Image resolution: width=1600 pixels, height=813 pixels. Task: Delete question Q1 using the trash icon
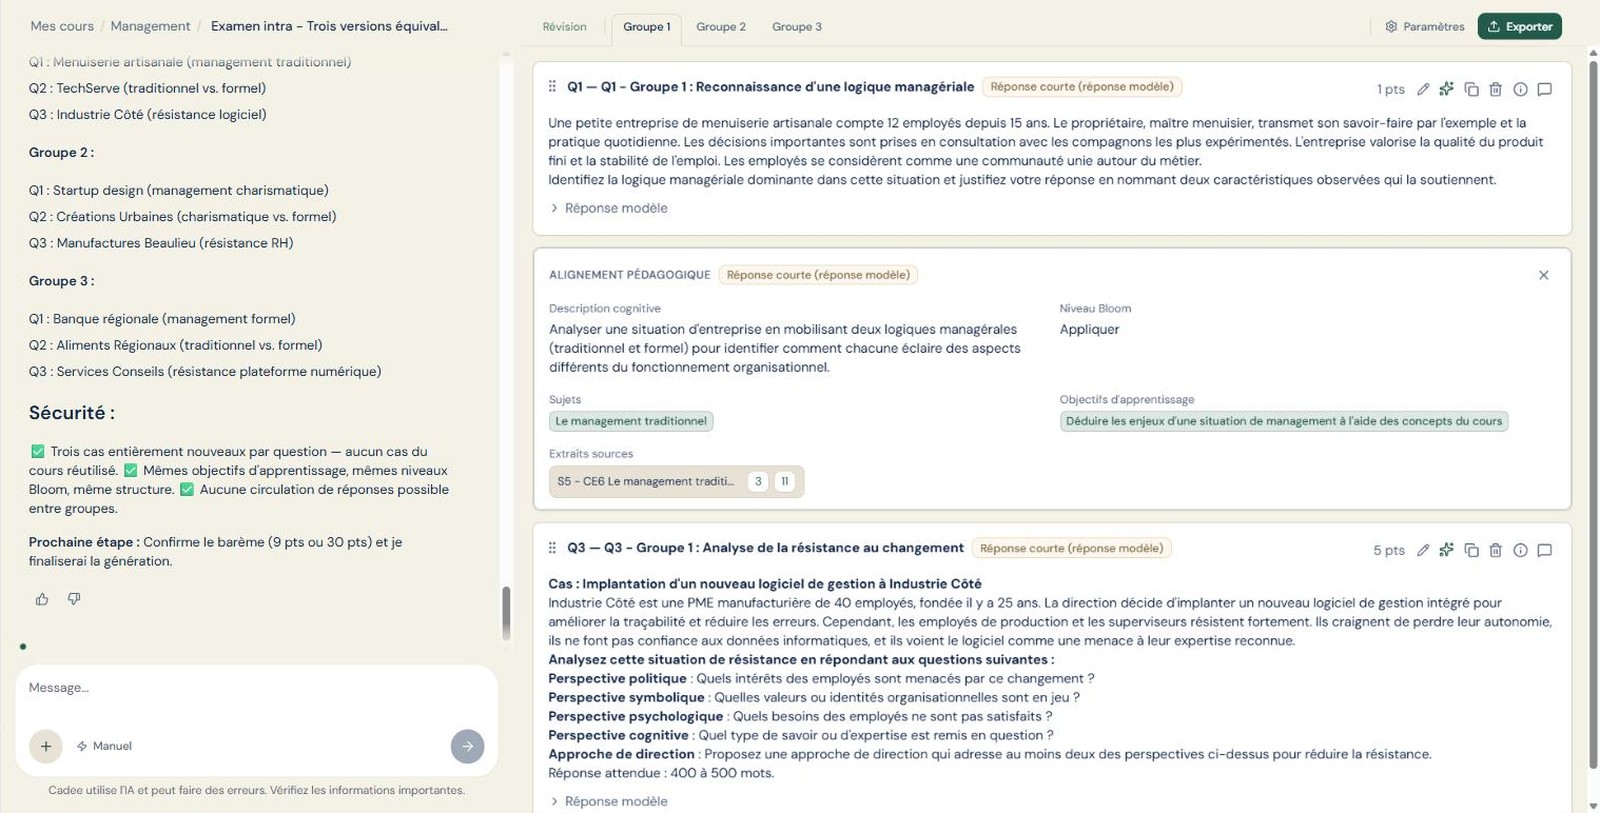(1496, 89)
